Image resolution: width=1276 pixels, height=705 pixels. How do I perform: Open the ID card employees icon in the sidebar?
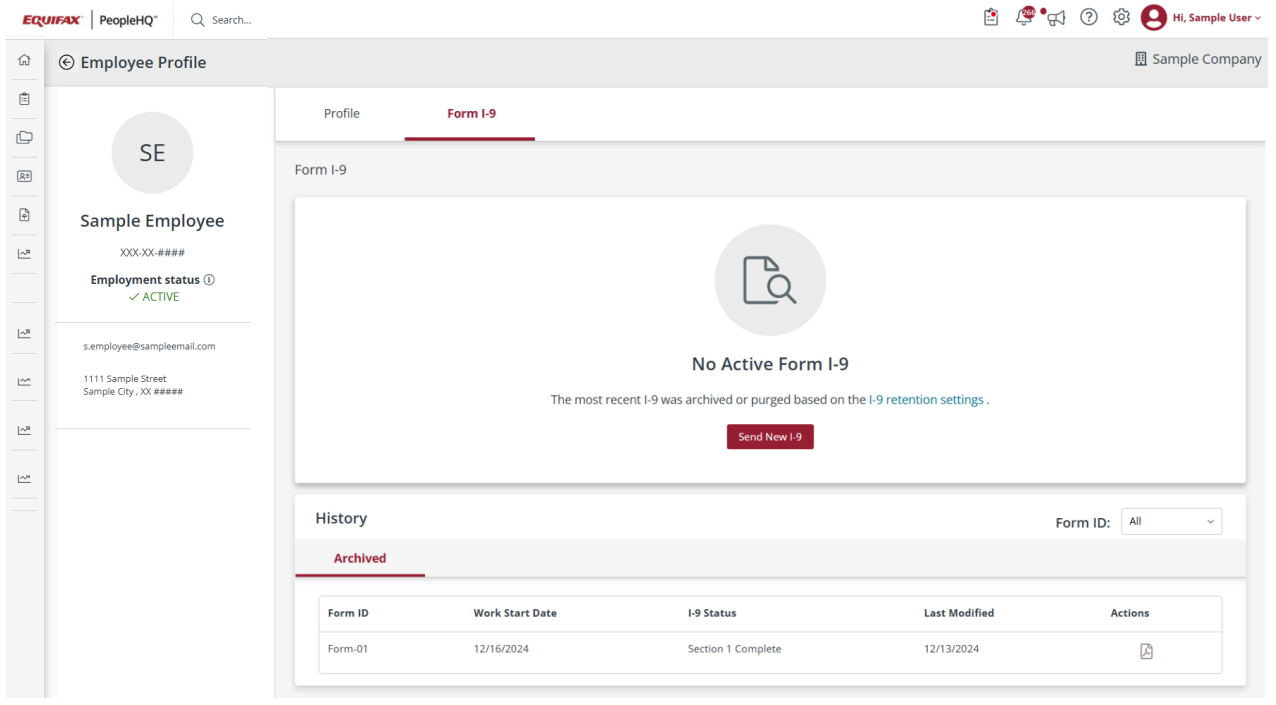(x=24, y=176)
